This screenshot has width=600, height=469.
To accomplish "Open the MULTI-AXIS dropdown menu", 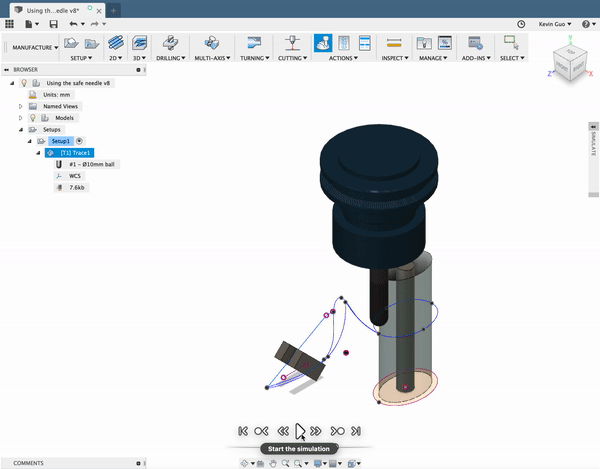I will click(x=212, y=58).
